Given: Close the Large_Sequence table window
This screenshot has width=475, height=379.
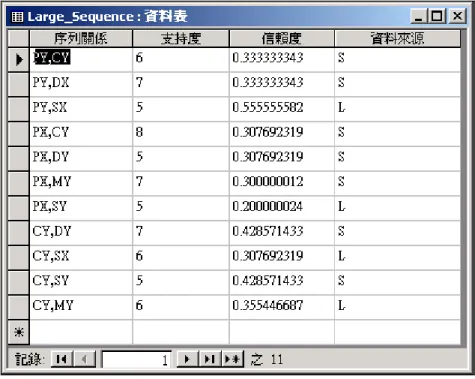Looking at the screenshot, I should pos(458,16).
